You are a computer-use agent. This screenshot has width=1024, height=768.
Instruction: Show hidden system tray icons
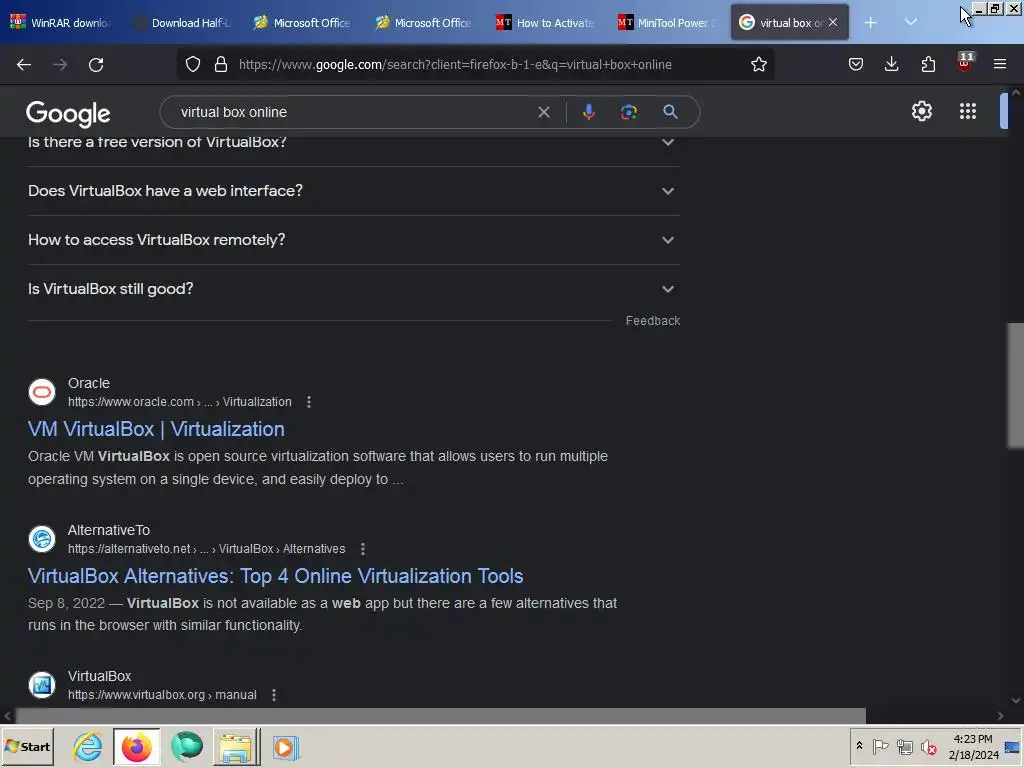pyautogui.click(x=859, y=746)
